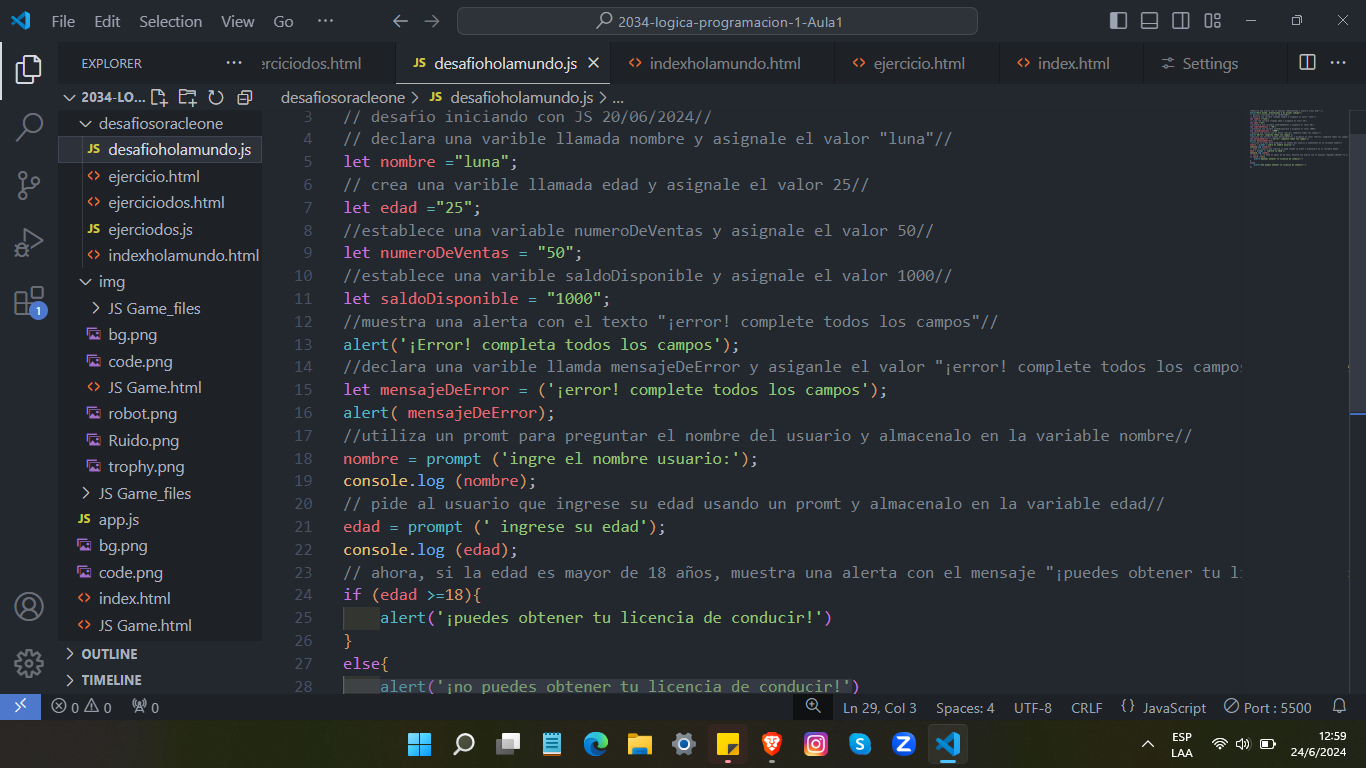Toggle primary side bar layout
Screen dimensions: 1366x768
(x=1119, y=21)
